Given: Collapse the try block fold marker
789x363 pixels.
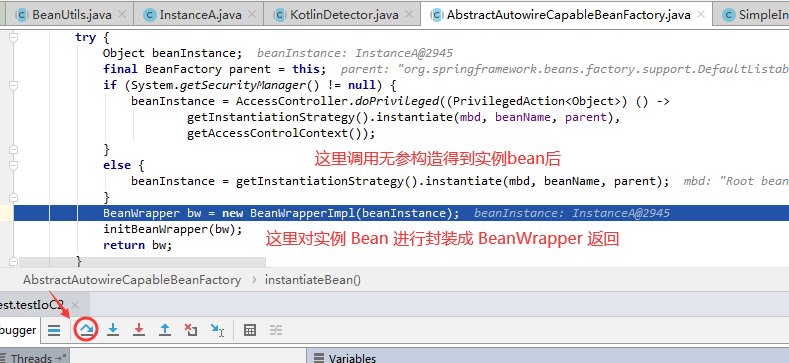Looking at the screenshot, I should (14, 37).
